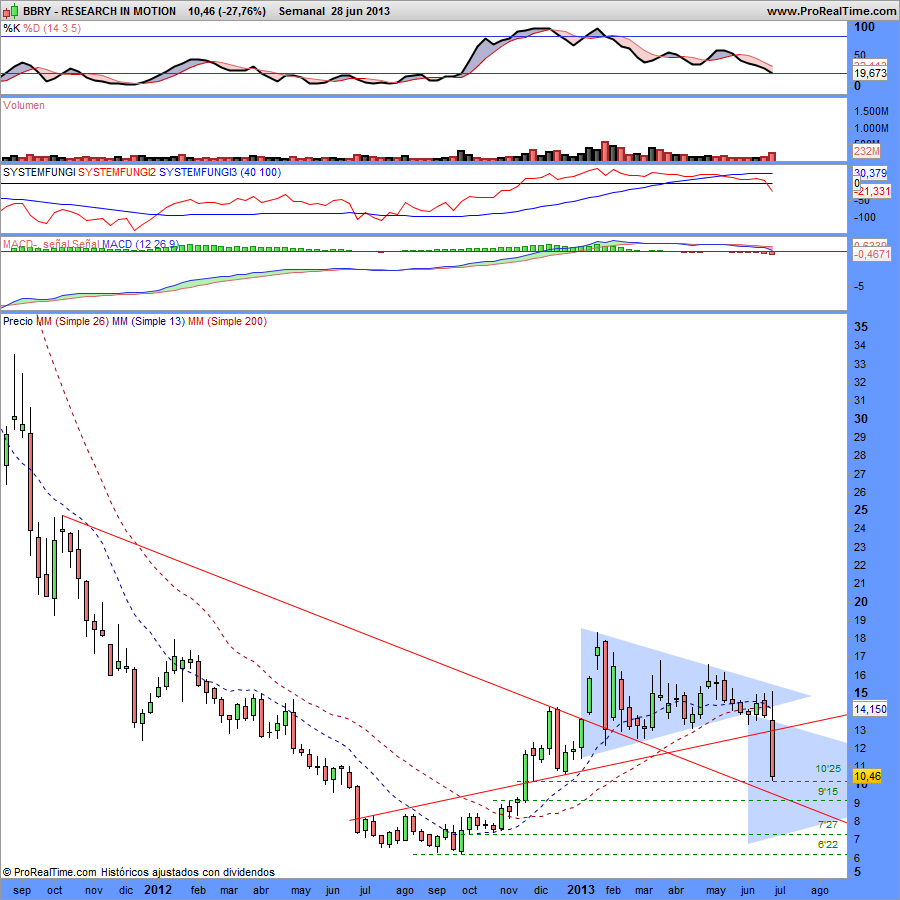
Task: Select the Precio panel label
Action: [18, 321]
